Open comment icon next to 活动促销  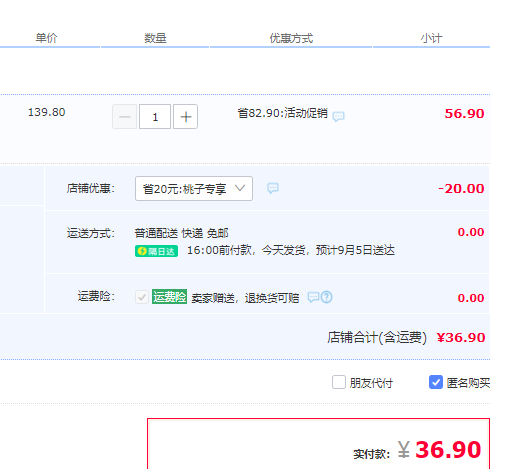pyautogui.click(x=338, y=116)
